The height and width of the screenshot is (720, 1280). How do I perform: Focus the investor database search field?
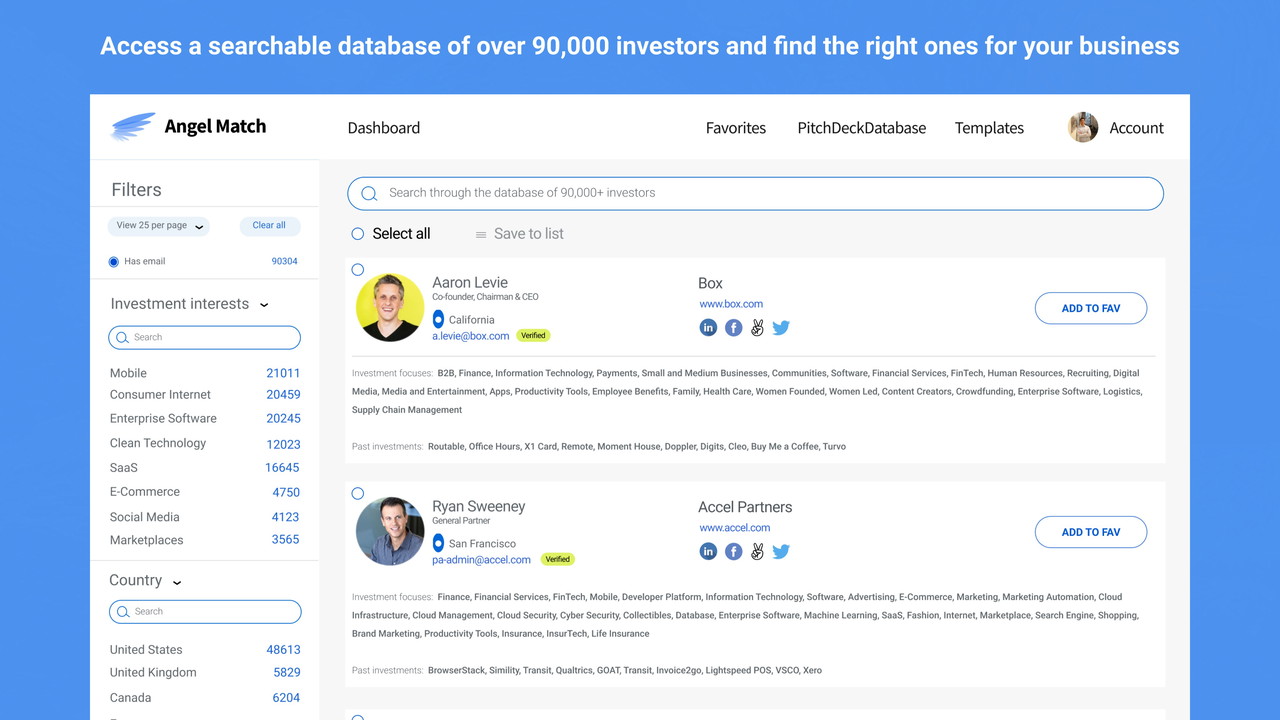click(x=755, y=193)
